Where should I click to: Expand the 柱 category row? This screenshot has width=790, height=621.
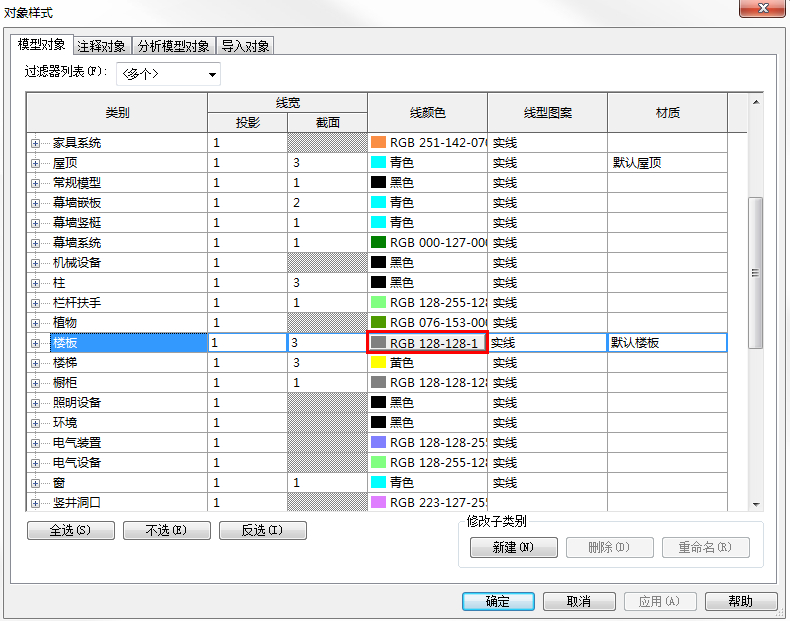35,284
